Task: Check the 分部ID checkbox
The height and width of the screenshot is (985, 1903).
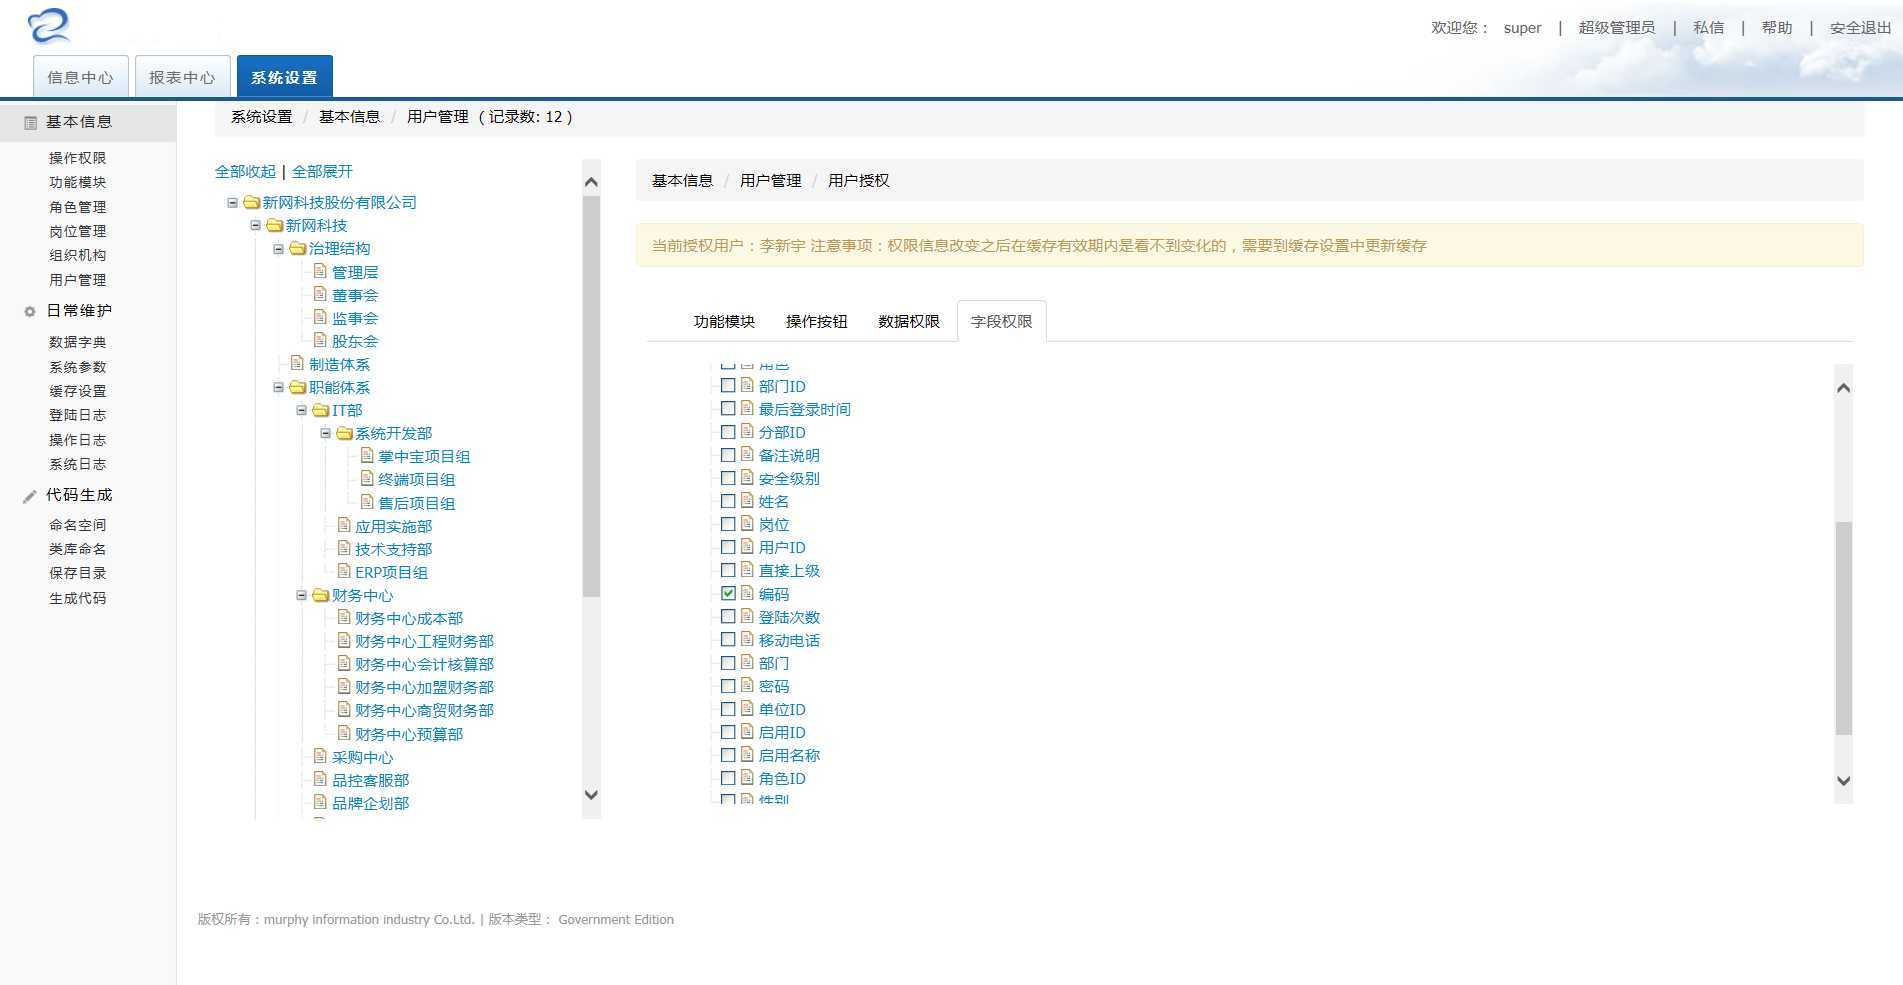Action: 728,431
